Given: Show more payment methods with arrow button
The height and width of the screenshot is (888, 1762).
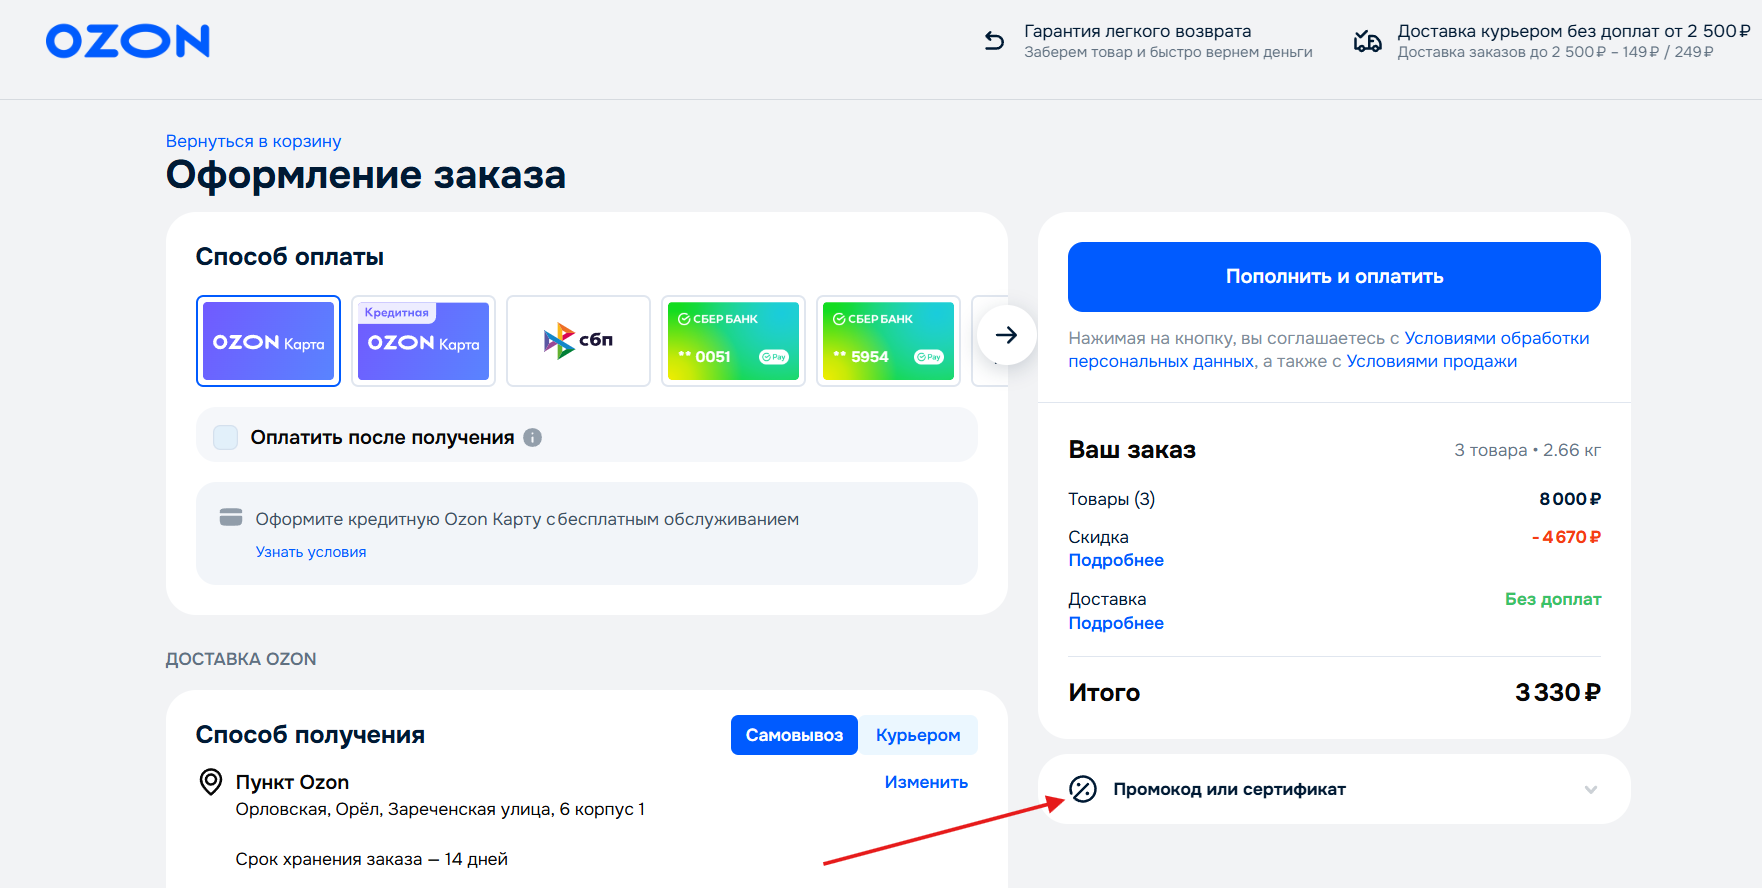Looking at the screenshot, I should (x=1007, y=335).
